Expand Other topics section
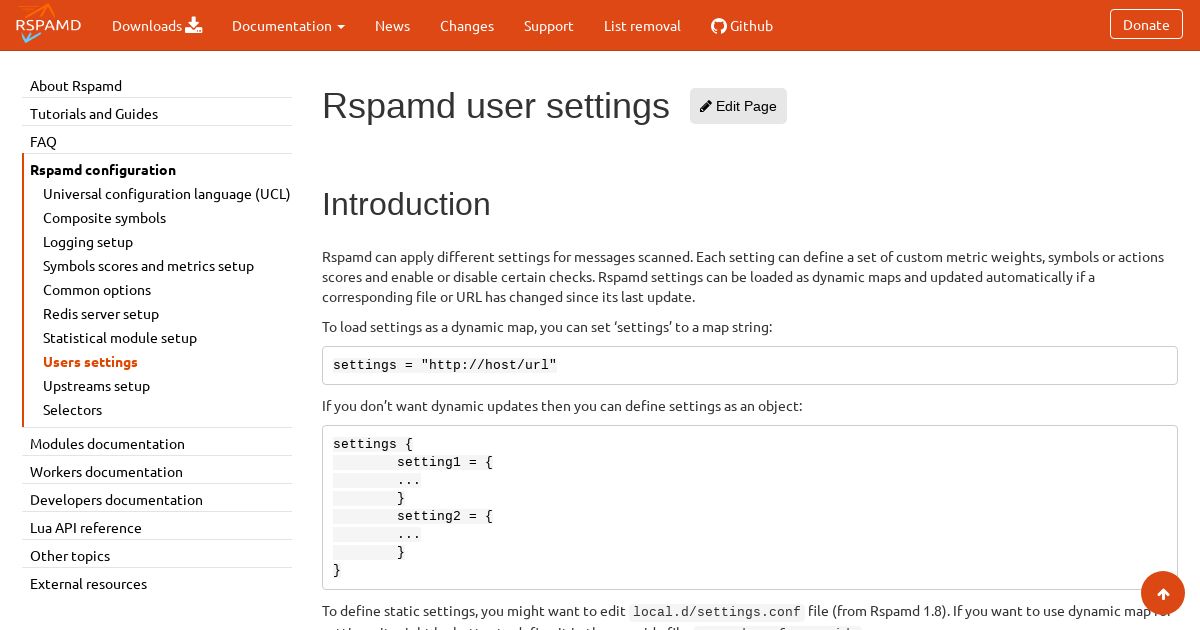 tap(70, 556)
